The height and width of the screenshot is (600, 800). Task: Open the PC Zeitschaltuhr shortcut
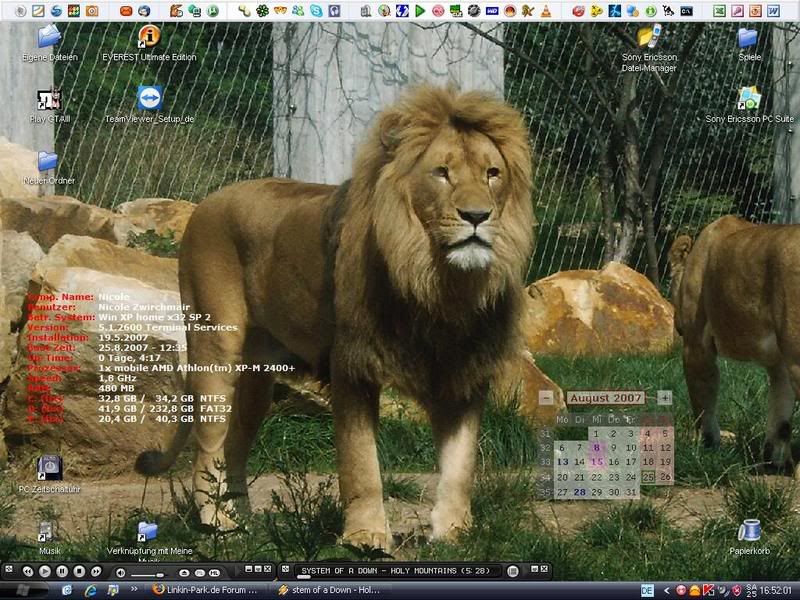click(x=48, y=469)
